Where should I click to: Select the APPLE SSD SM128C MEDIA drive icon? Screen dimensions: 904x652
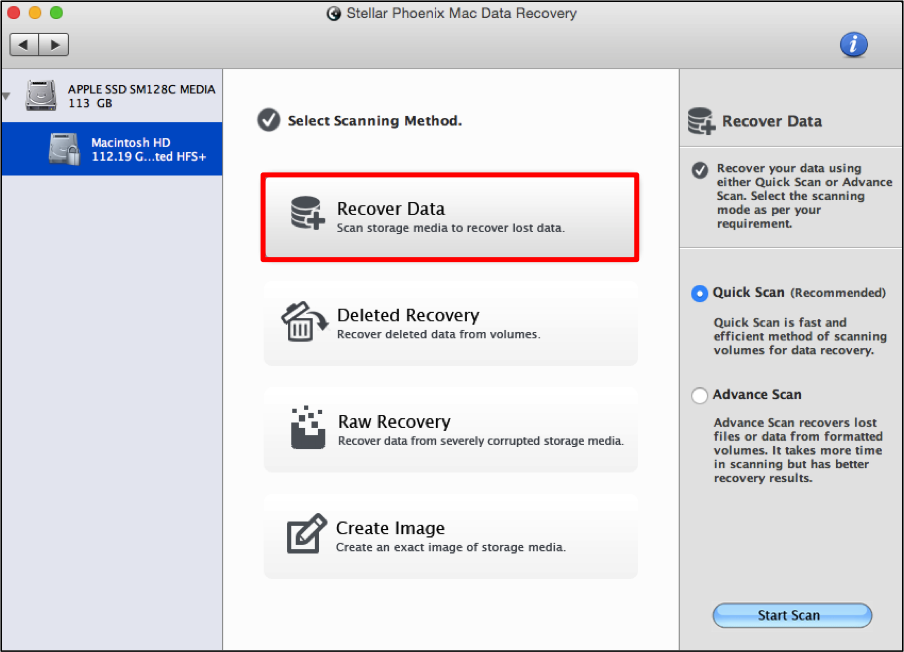(41, 95)
